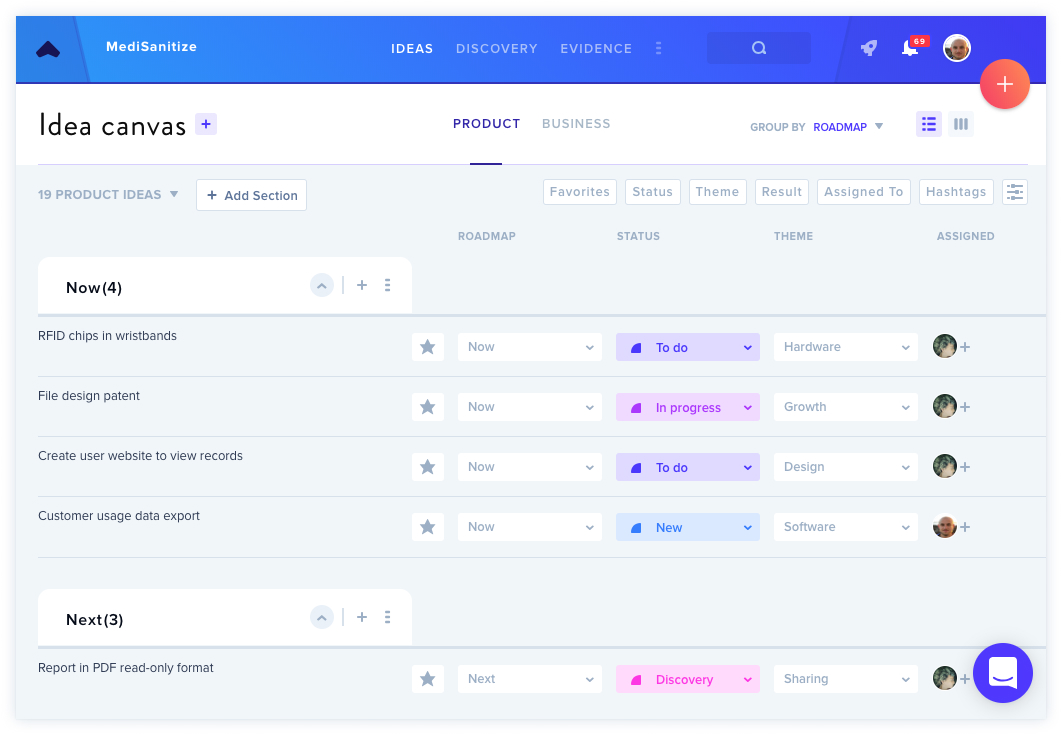Add assignee to File design patent
Image resolution: width=1062 pixels, height=735 pixels.
tap(965, 407)
